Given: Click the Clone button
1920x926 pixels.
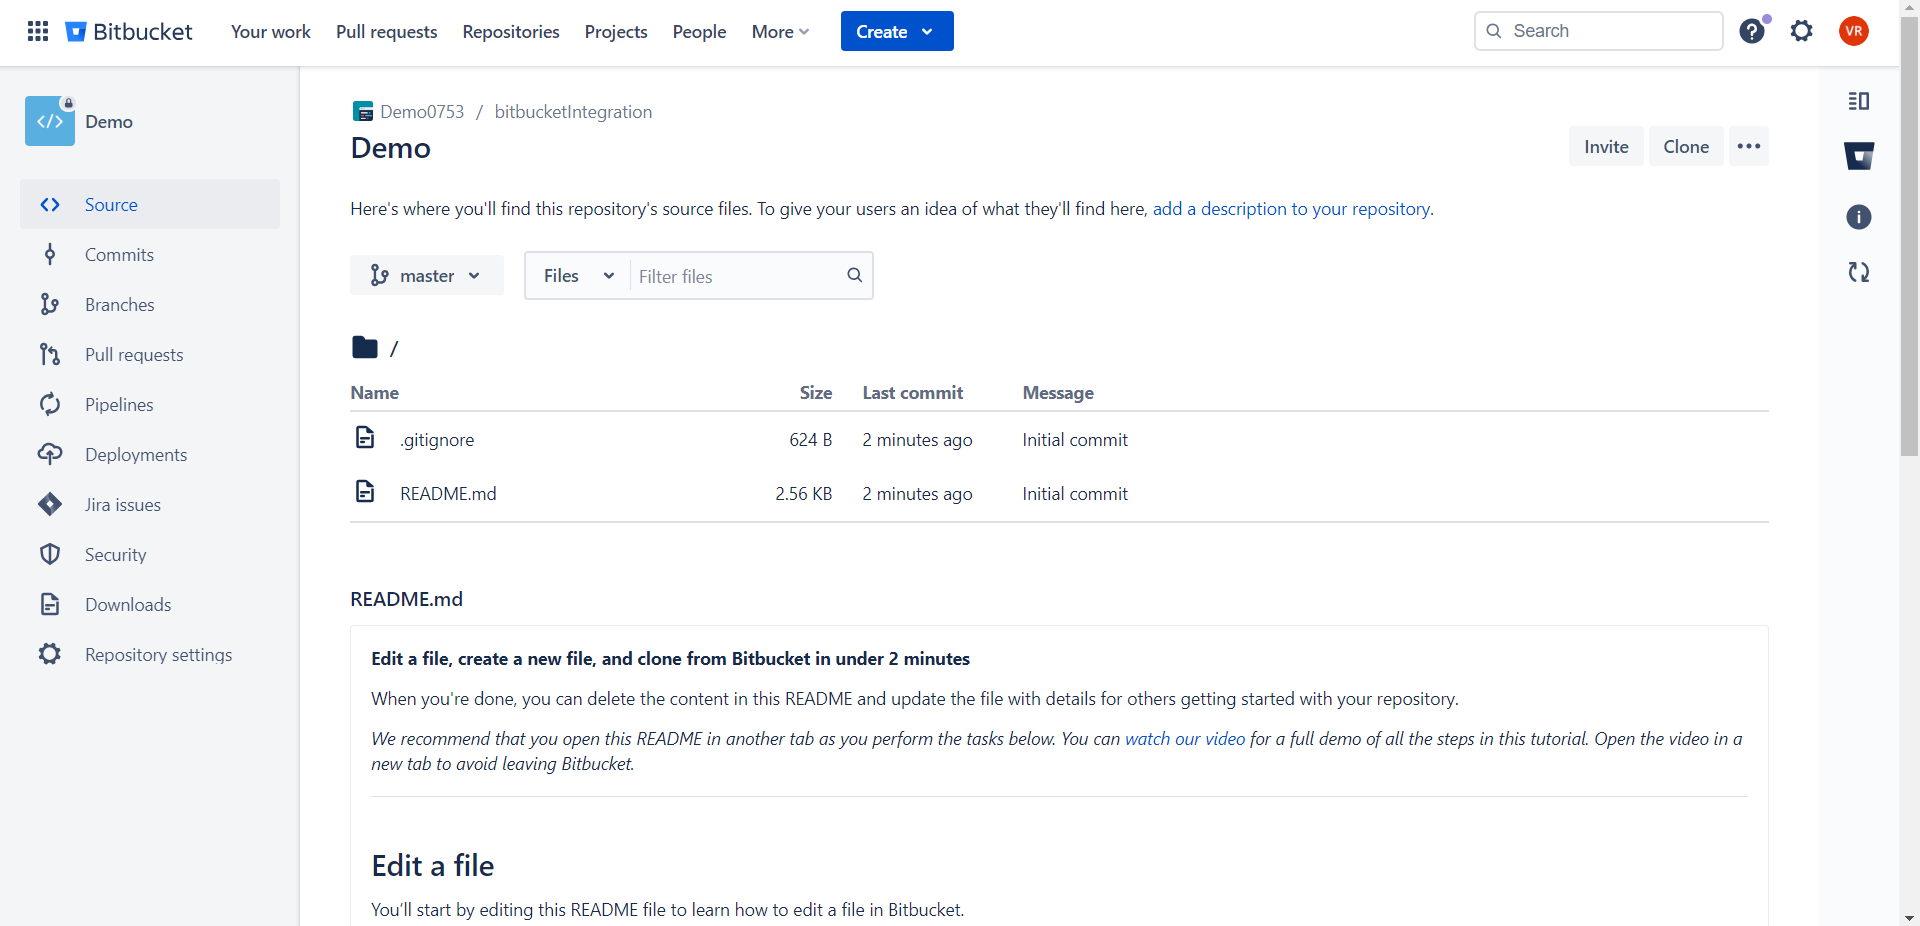Looking at the screenshot, I should click(x=1686, y=146).
